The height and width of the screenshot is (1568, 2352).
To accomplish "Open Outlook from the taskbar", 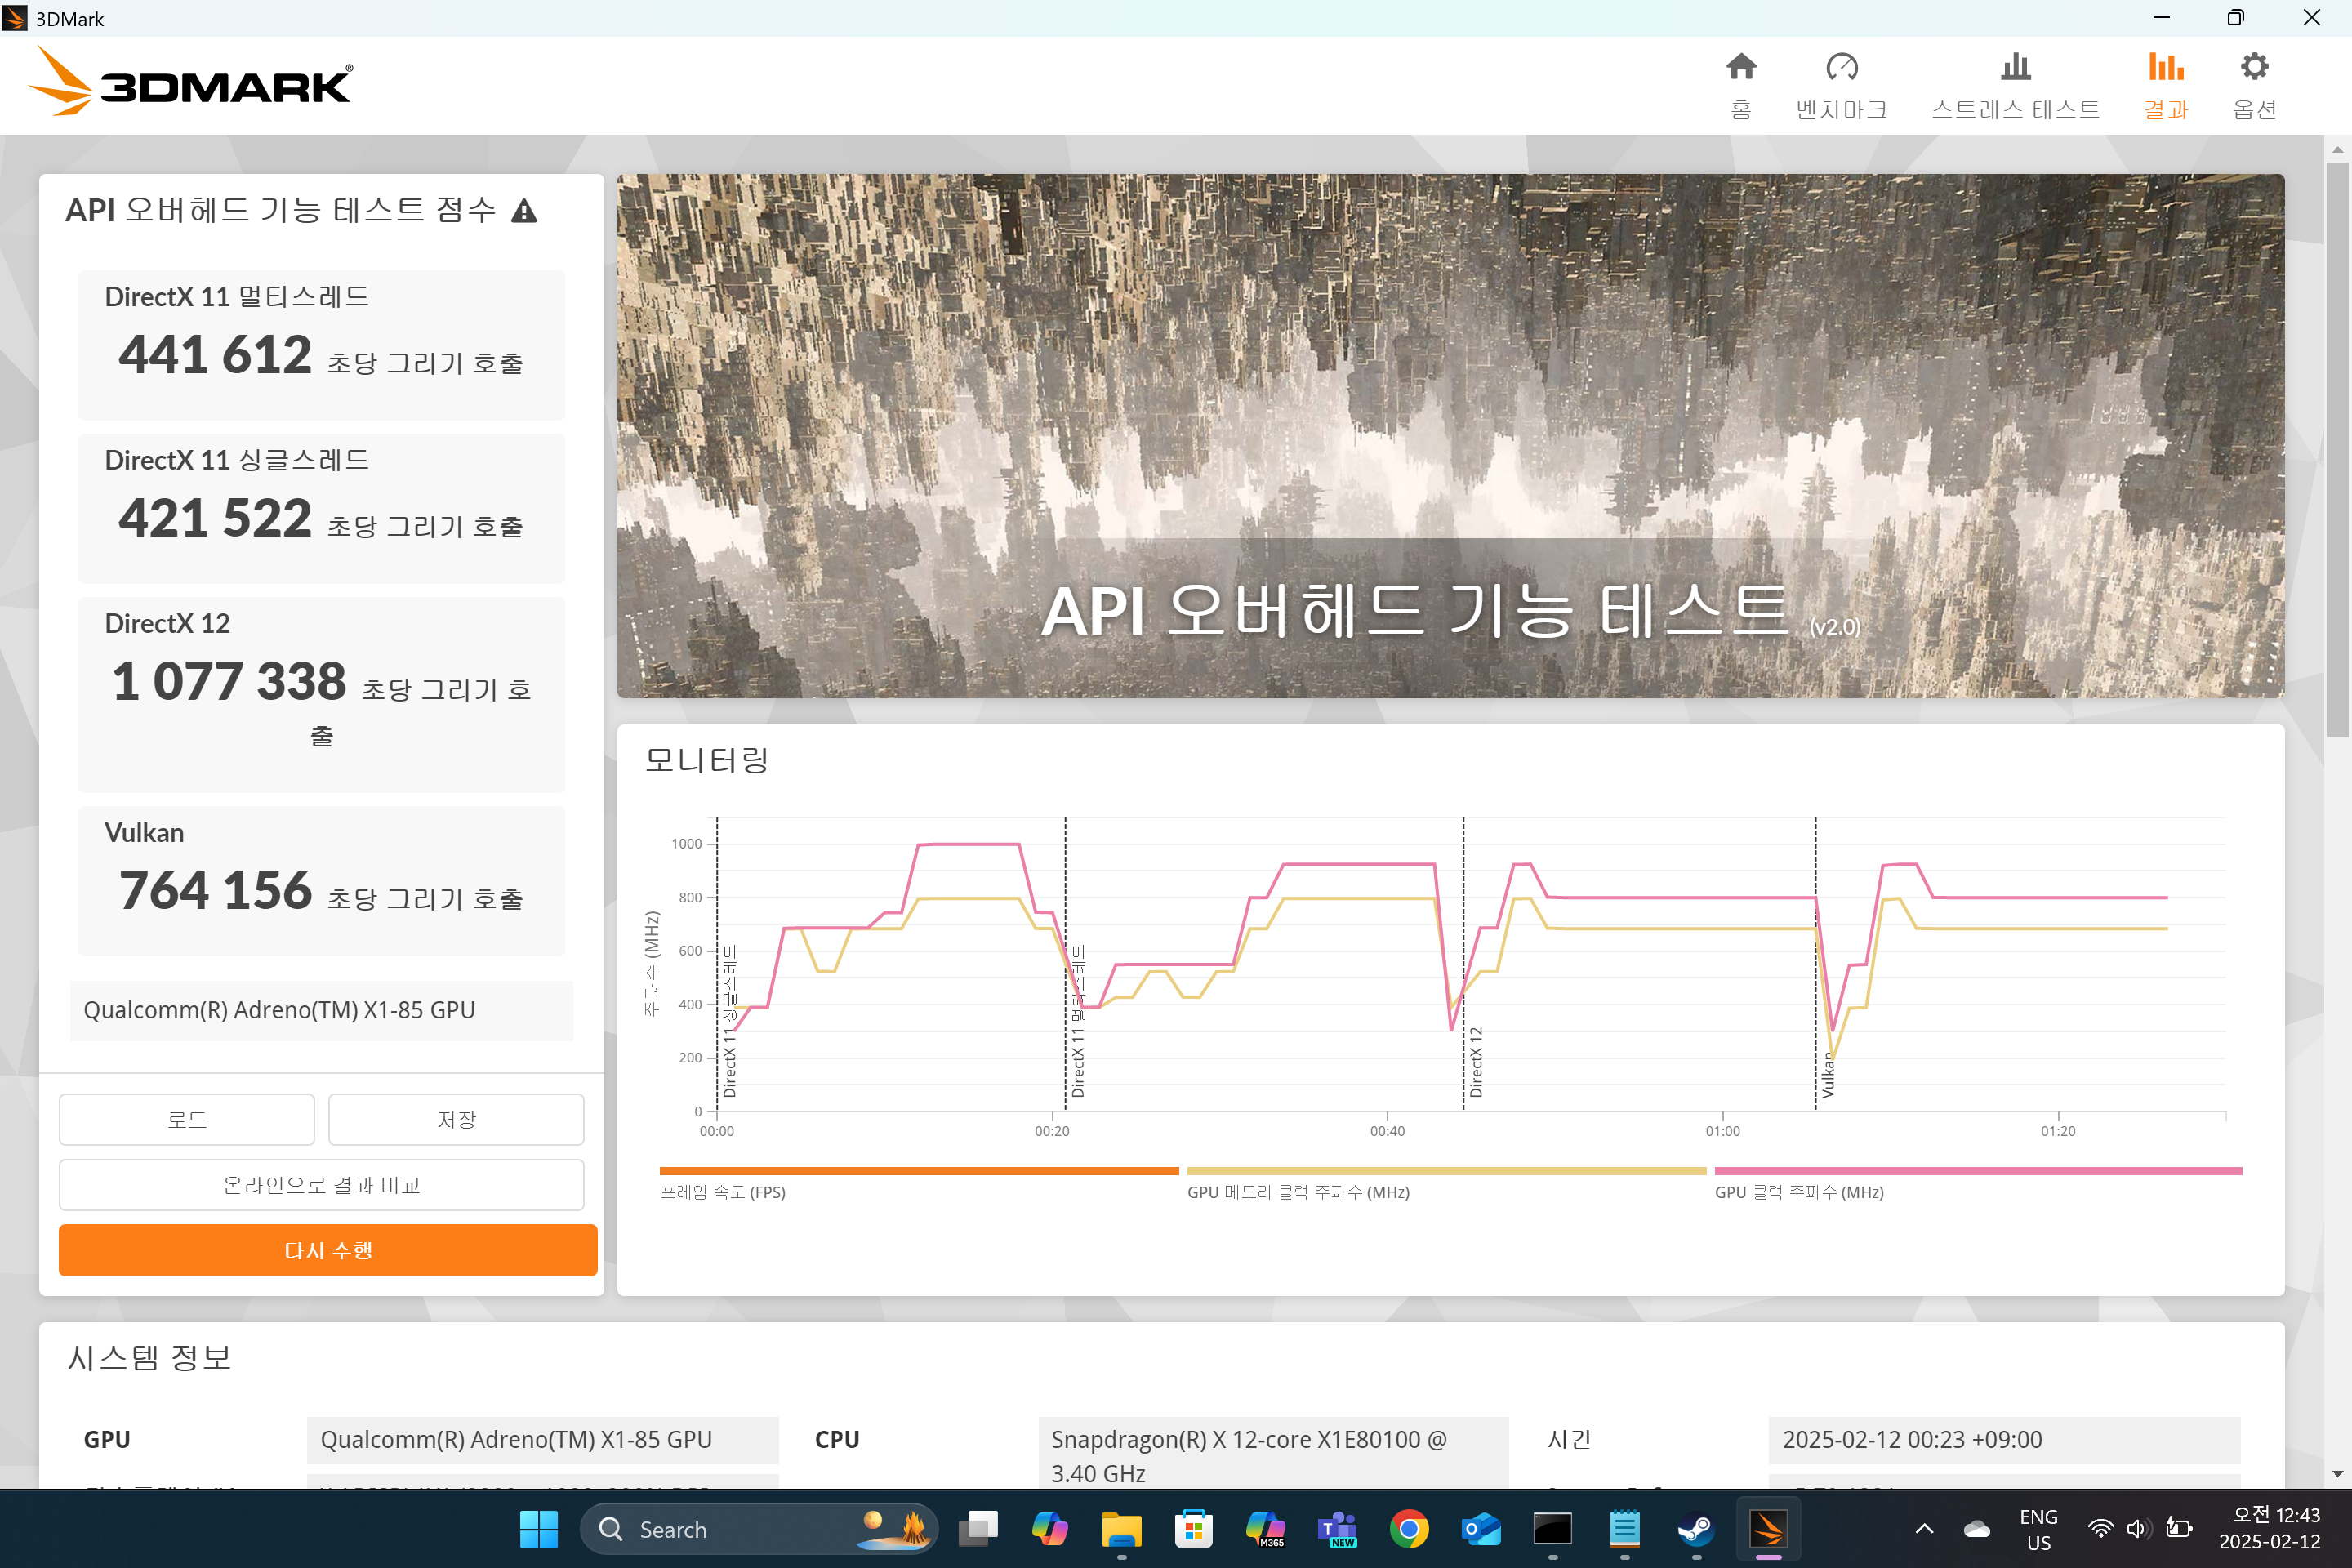I will click(1481, 1529).
